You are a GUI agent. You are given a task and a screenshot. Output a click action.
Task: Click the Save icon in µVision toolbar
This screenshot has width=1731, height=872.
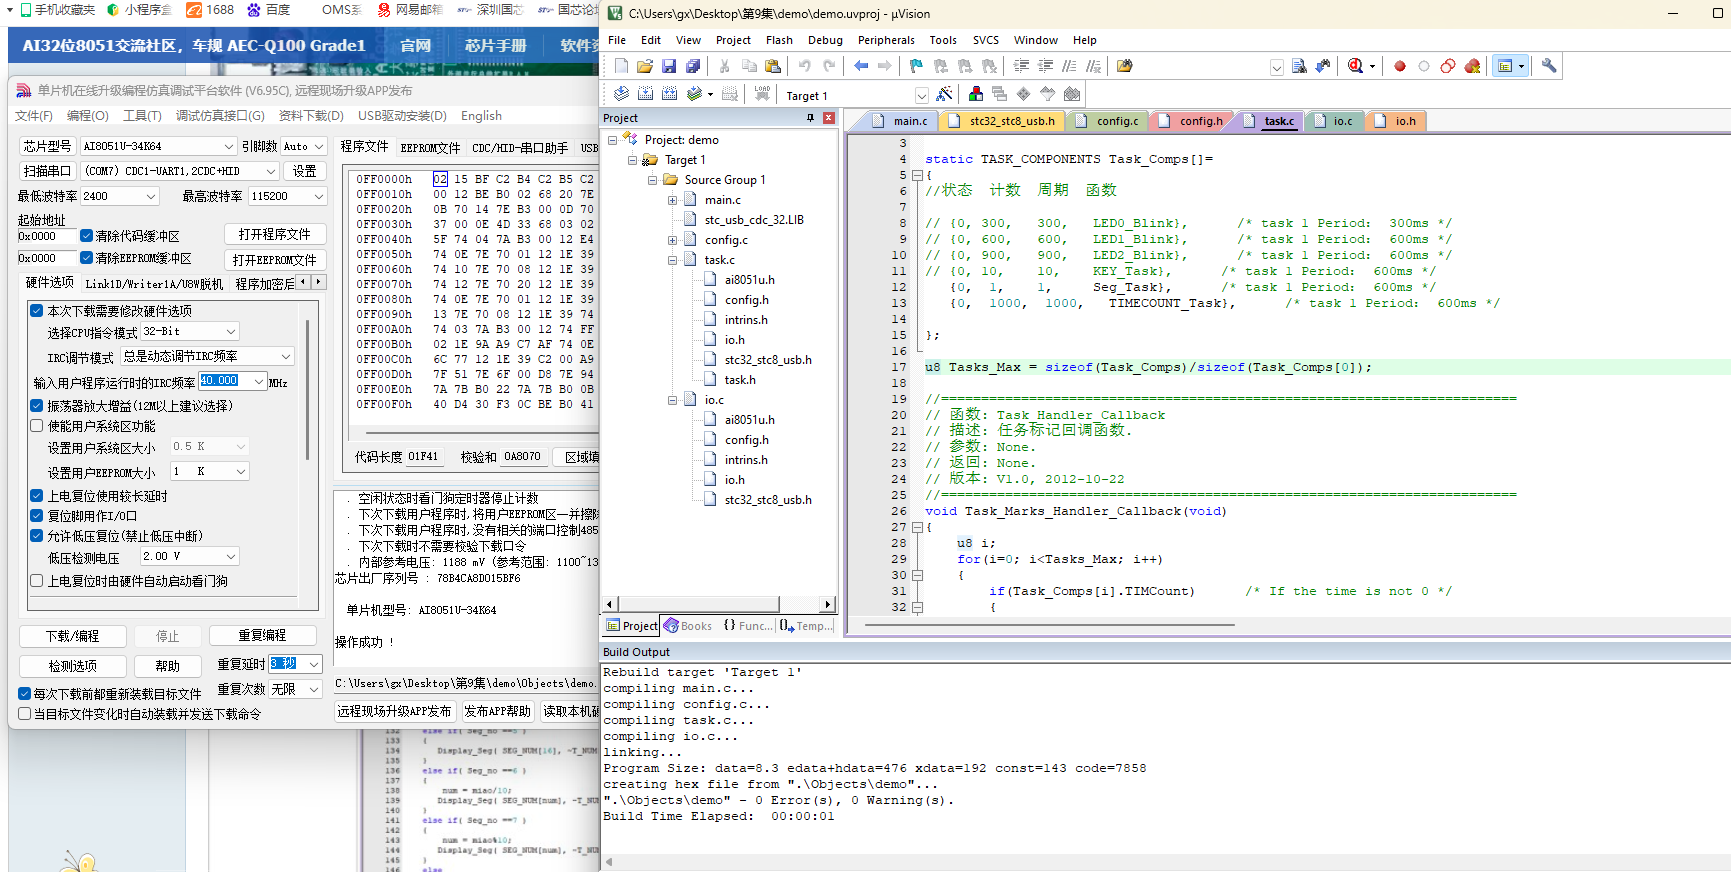tap(669, 66)
